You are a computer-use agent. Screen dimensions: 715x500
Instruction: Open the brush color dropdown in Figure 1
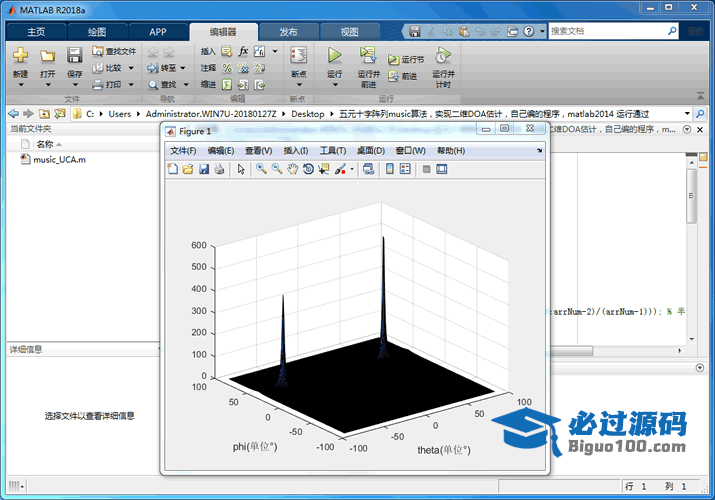352,169
